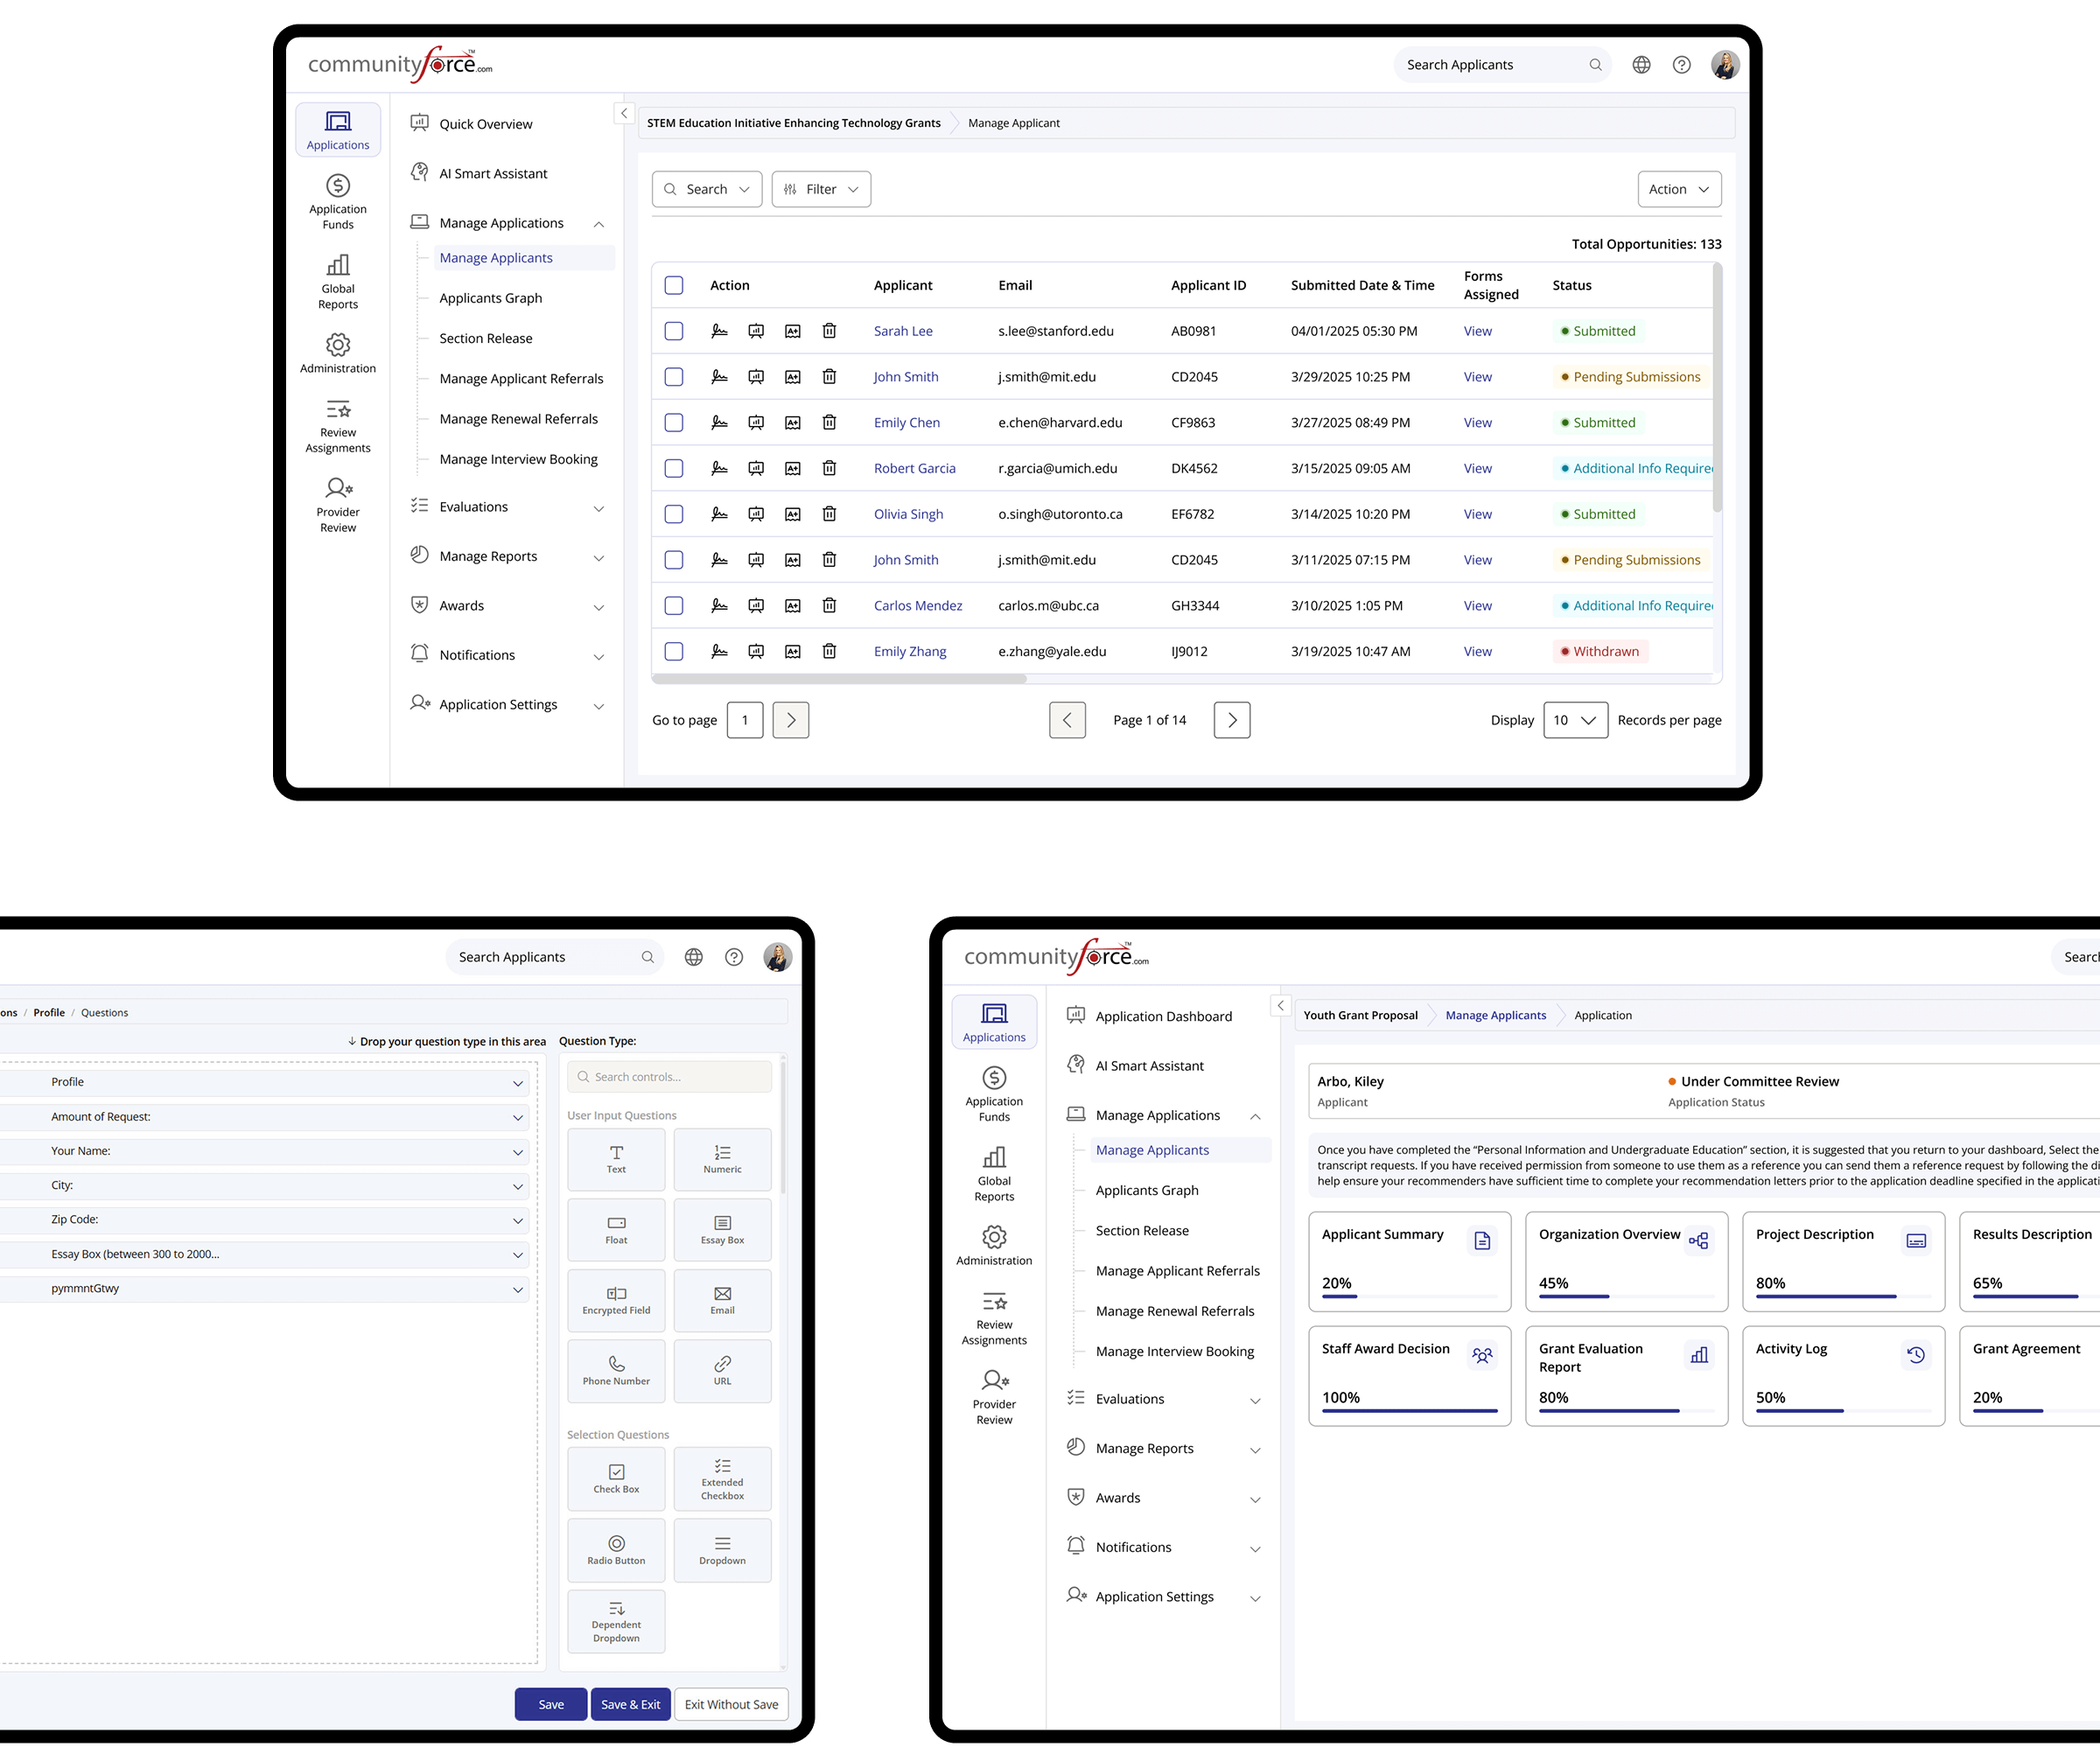Tick the checkbox for Carlos Mendez row
This screenshot has height=1761, width=2100.
(674, 606)
